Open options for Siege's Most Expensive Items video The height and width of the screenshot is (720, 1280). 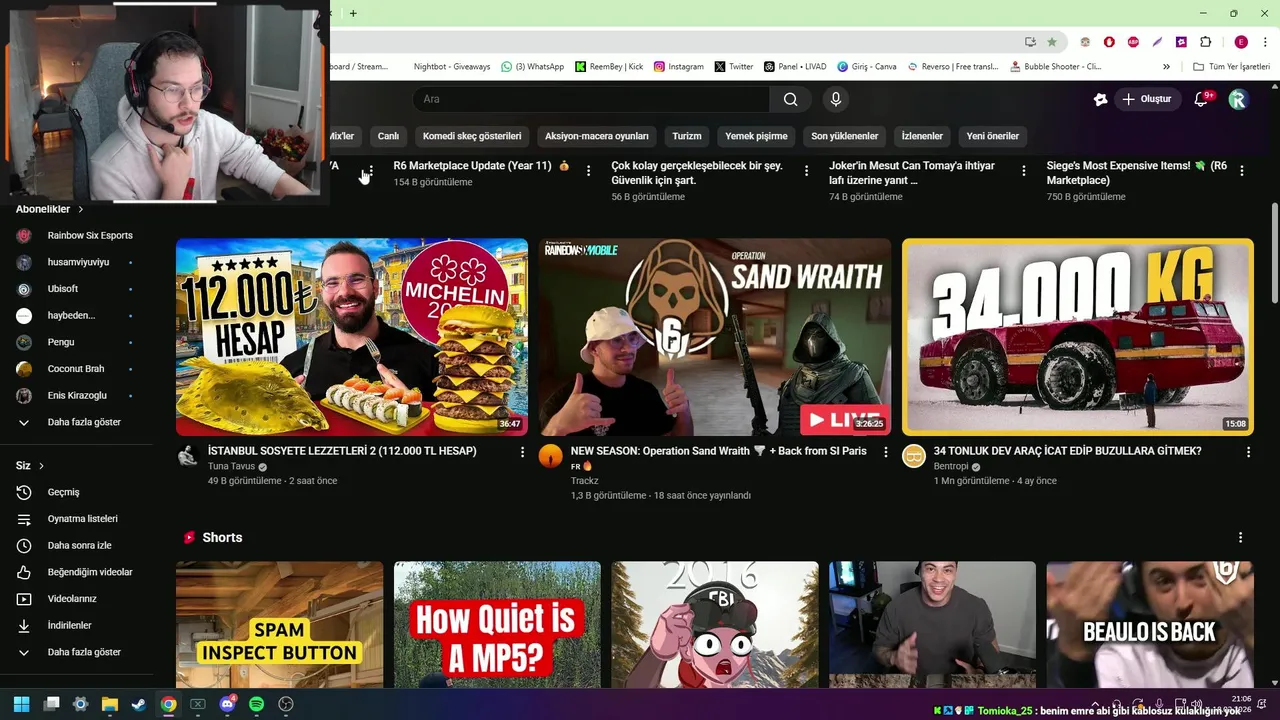[x=1241, y=171]
